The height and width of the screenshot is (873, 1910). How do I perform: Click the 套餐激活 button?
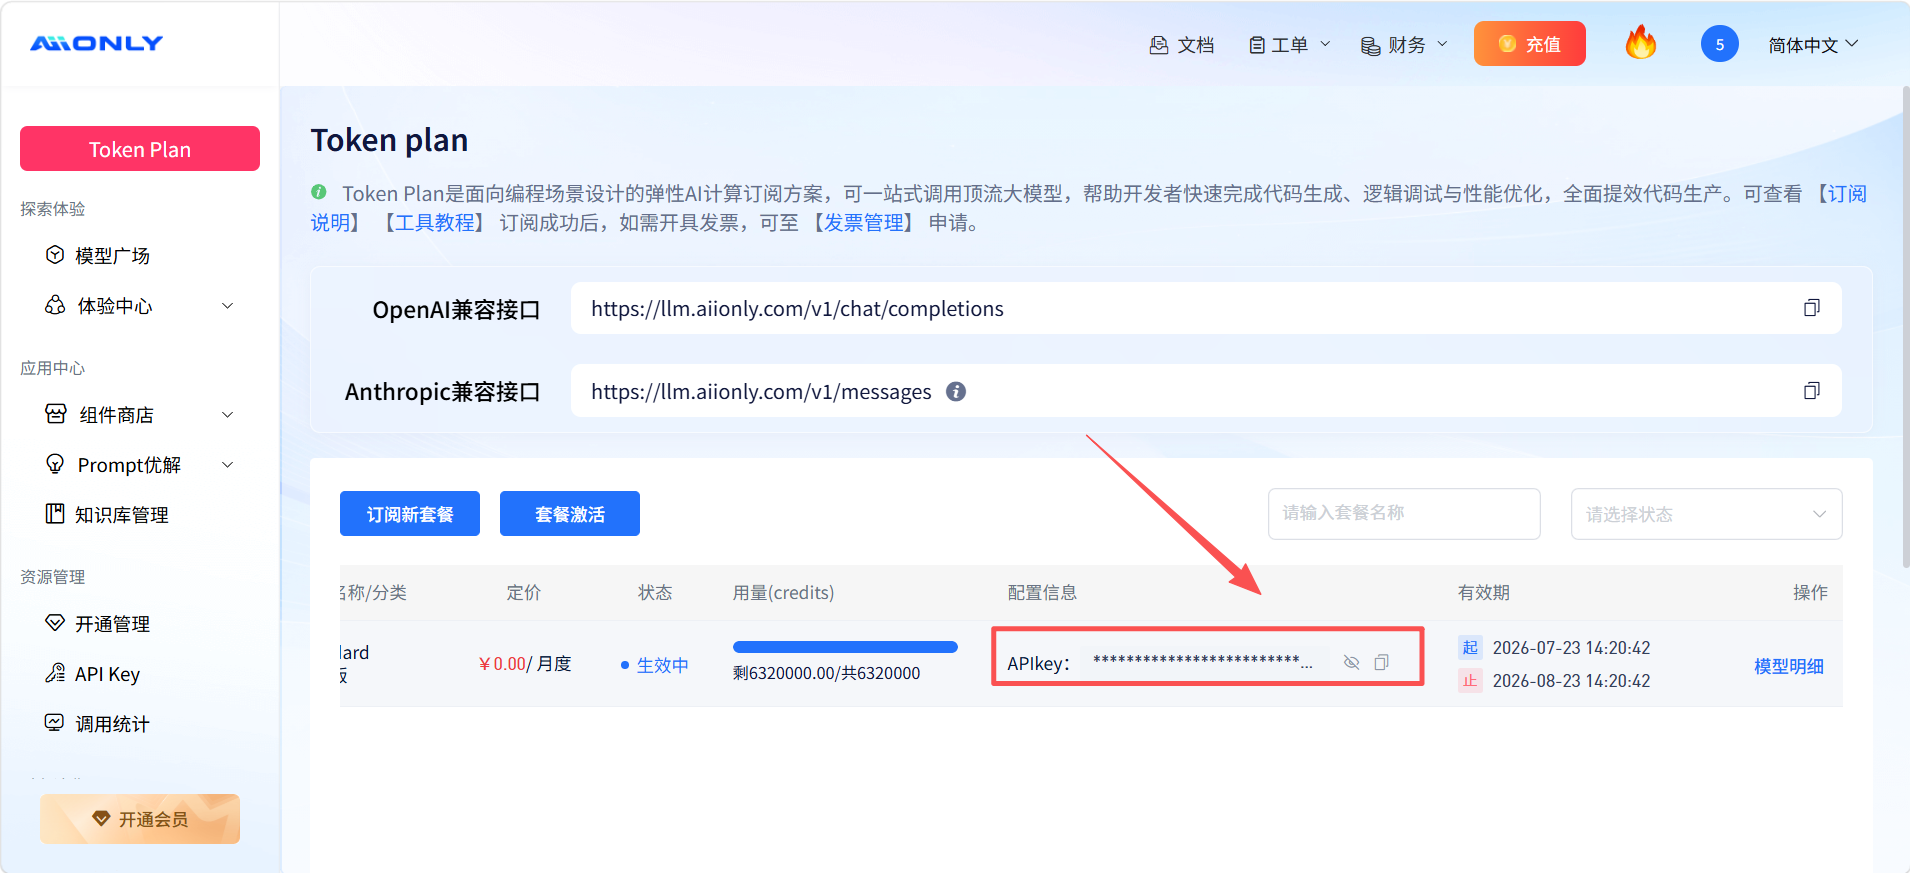pyautogui.click(x=570, y=514)
